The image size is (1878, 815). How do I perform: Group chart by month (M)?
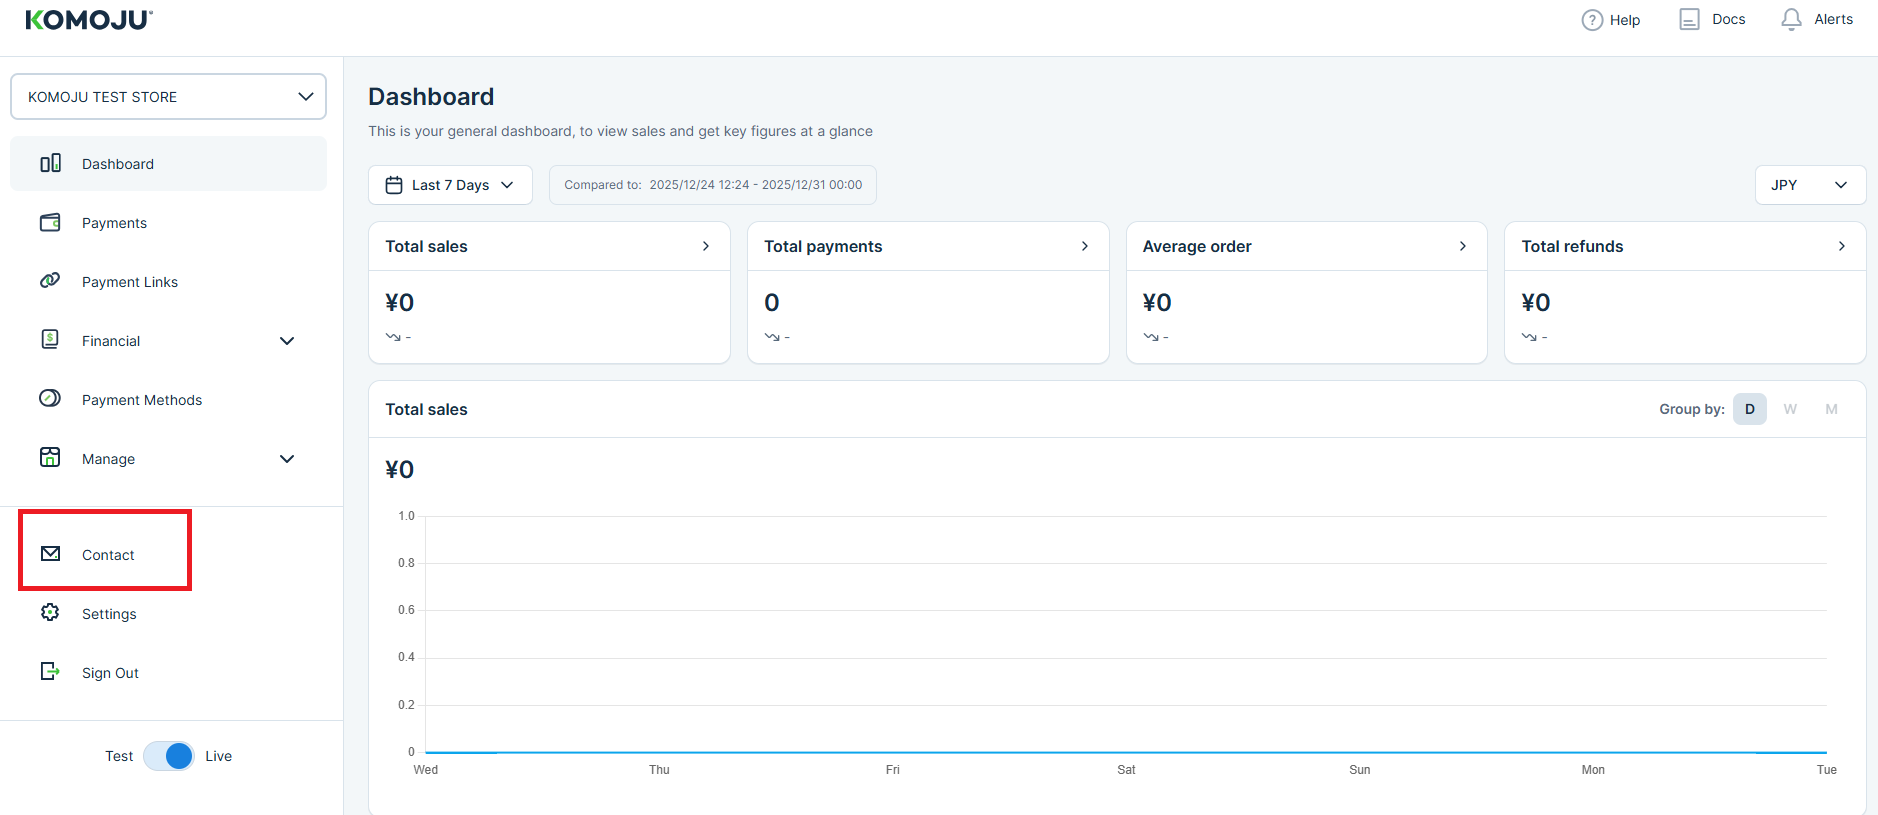click(x=1831, y=409)
